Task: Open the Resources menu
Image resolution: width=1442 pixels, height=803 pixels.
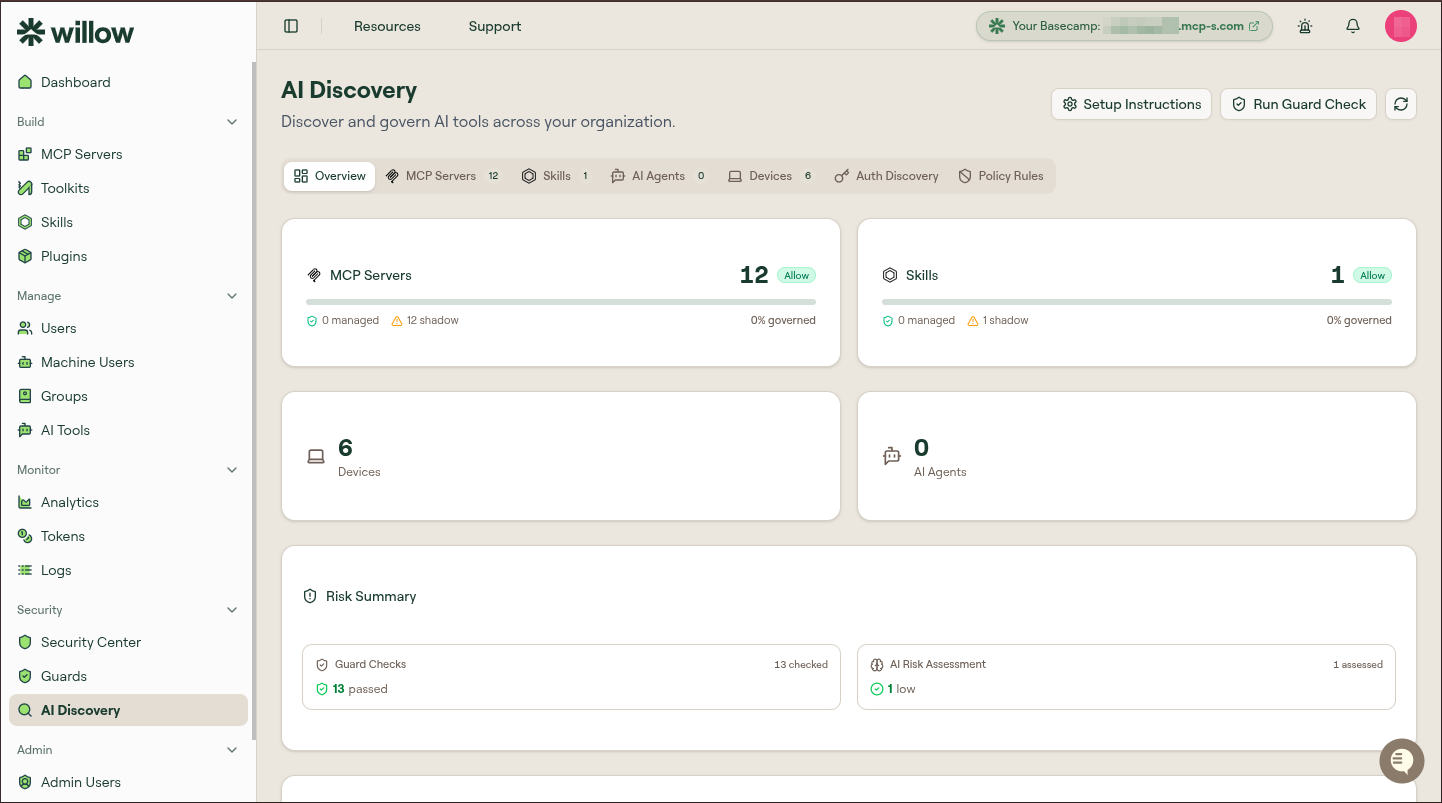Action: click(387, 26)
